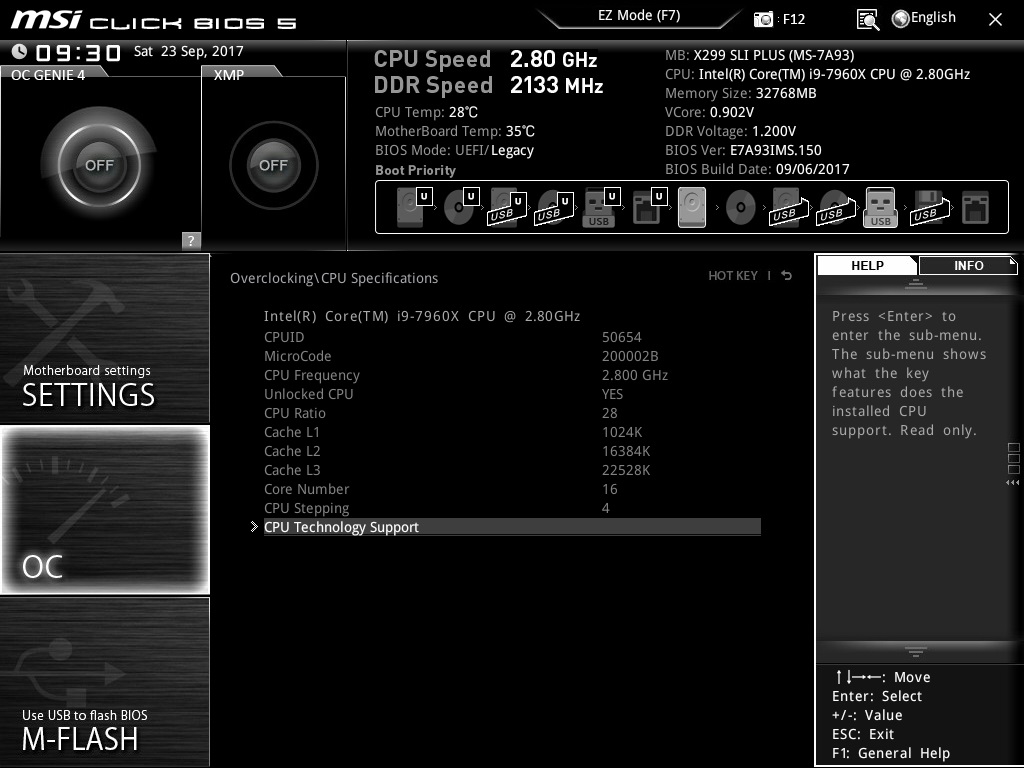
Task: Select UEFI USB key boot icon
Action: tap(600, 207)
